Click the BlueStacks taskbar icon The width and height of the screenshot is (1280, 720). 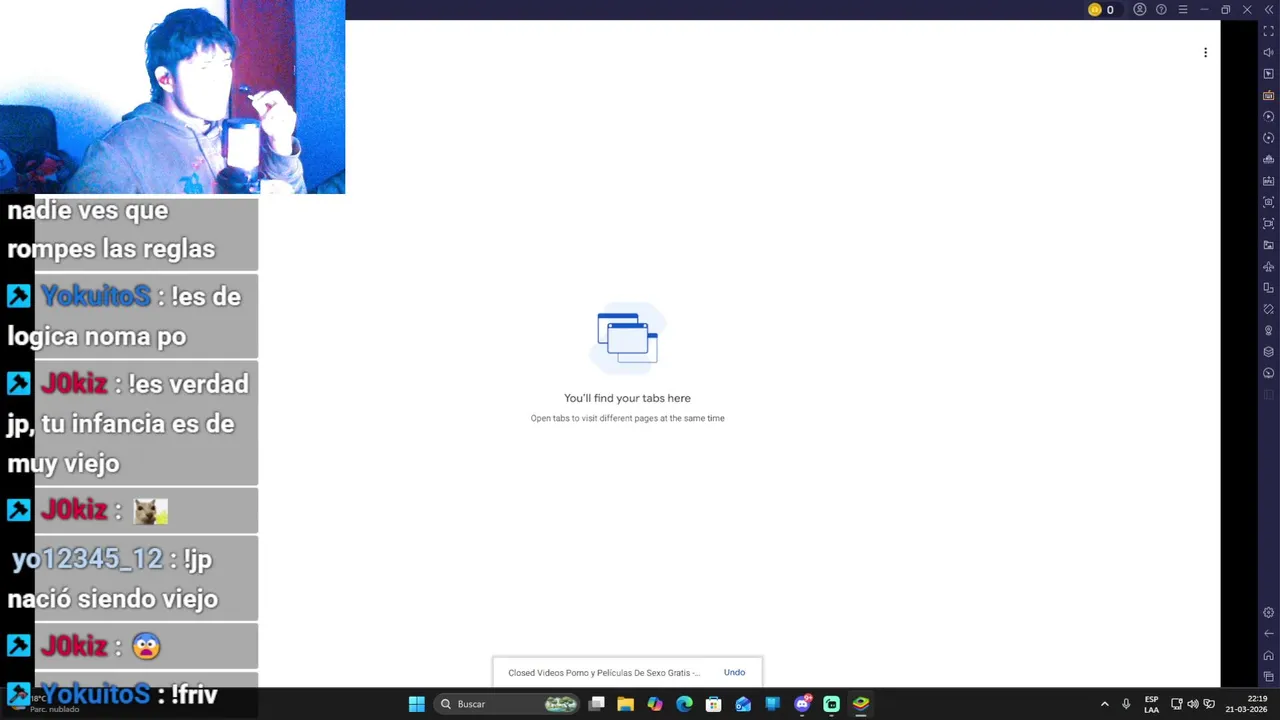tap(861, 704)
